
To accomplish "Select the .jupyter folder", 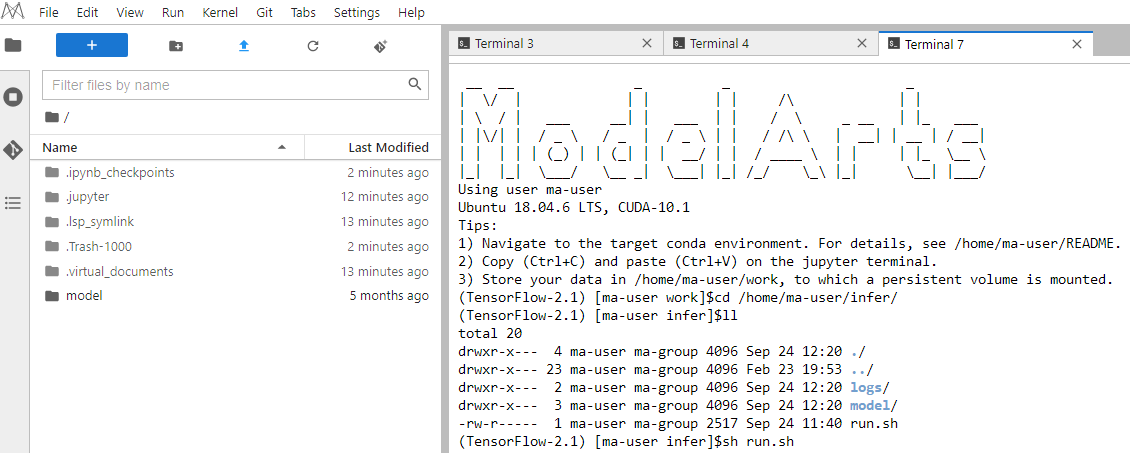I will tap(236, 197).
